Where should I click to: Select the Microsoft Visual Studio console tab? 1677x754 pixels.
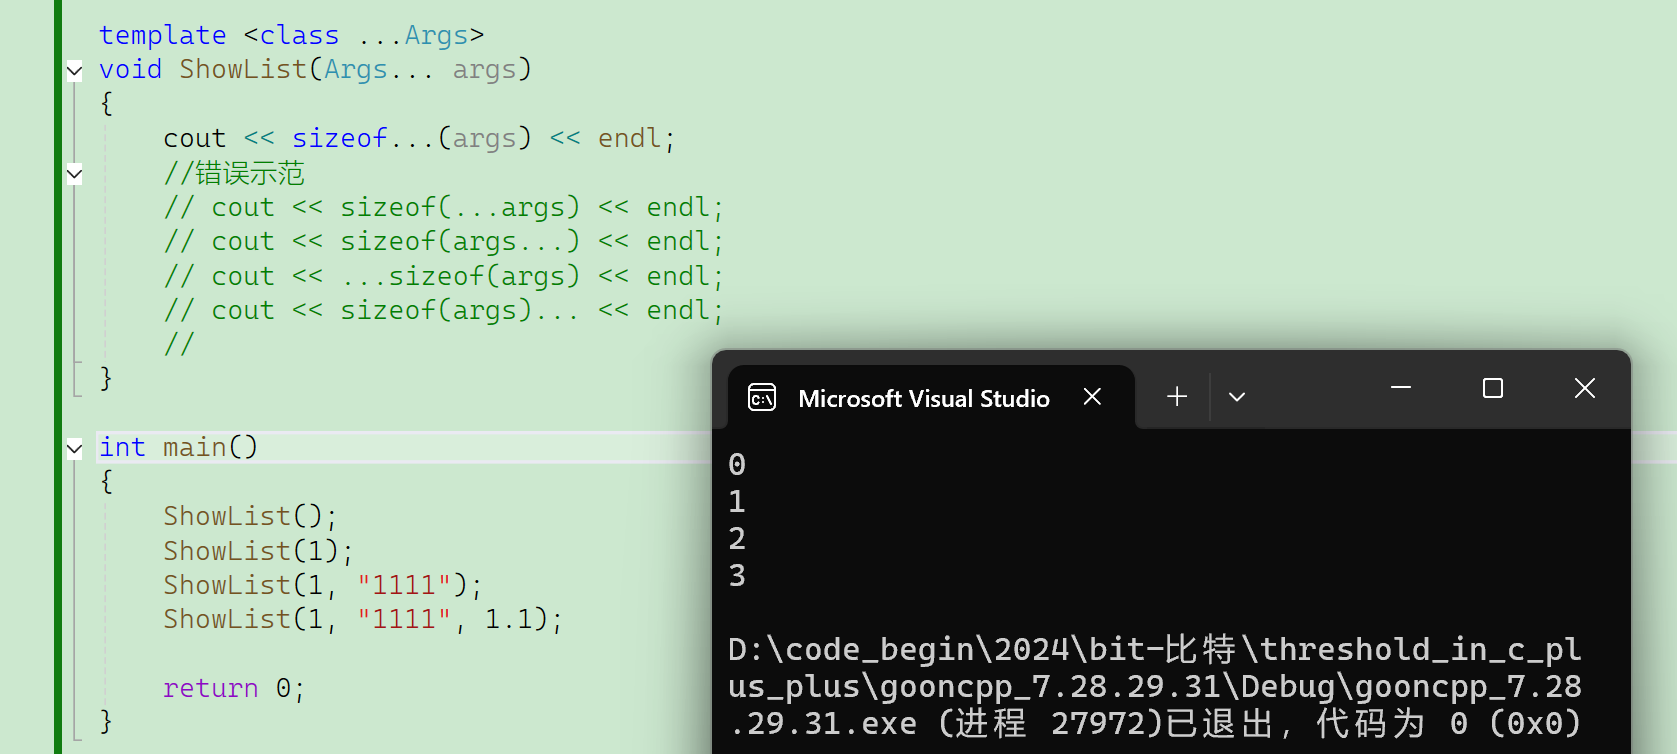click(x=931, y=398)
